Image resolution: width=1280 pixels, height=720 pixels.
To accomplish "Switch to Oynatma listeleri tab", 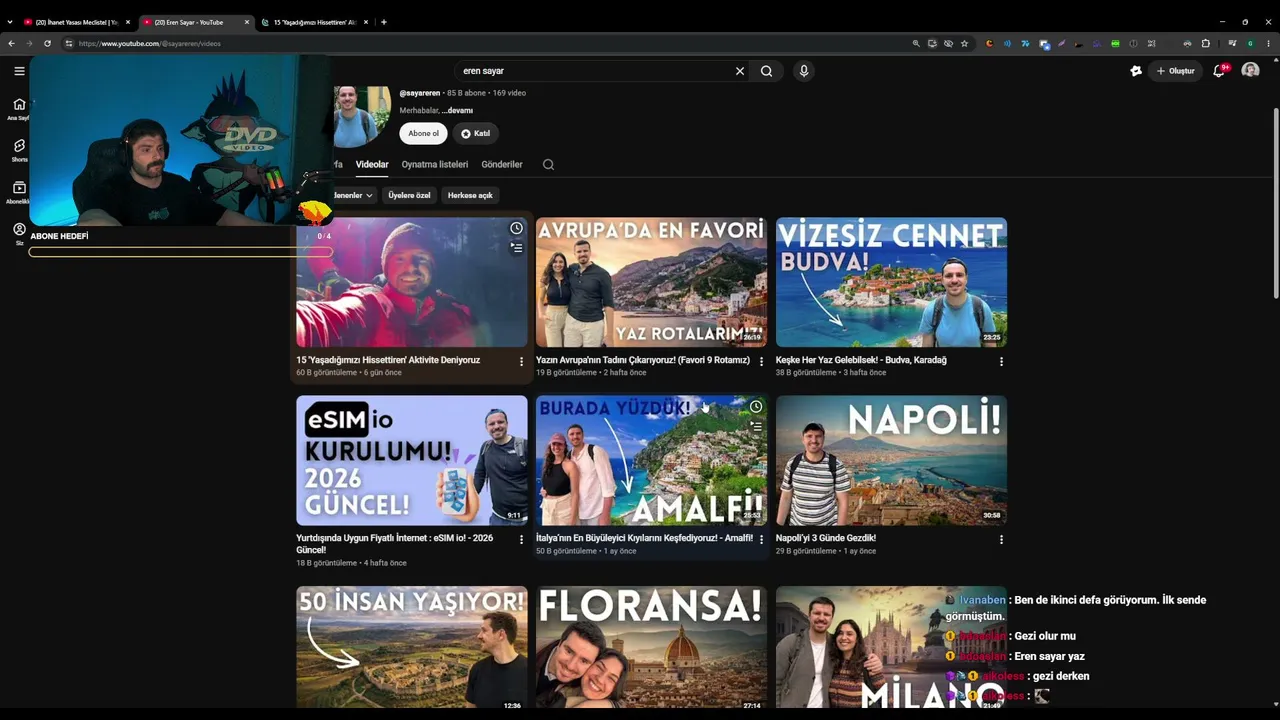I will pos(435,164).
